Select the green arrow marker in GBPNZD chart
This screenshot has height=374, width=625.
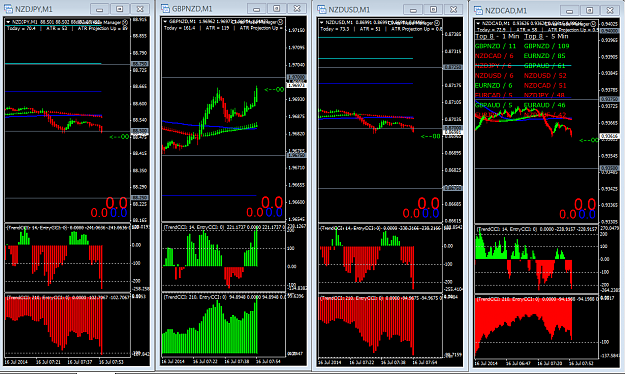point(274,90)
